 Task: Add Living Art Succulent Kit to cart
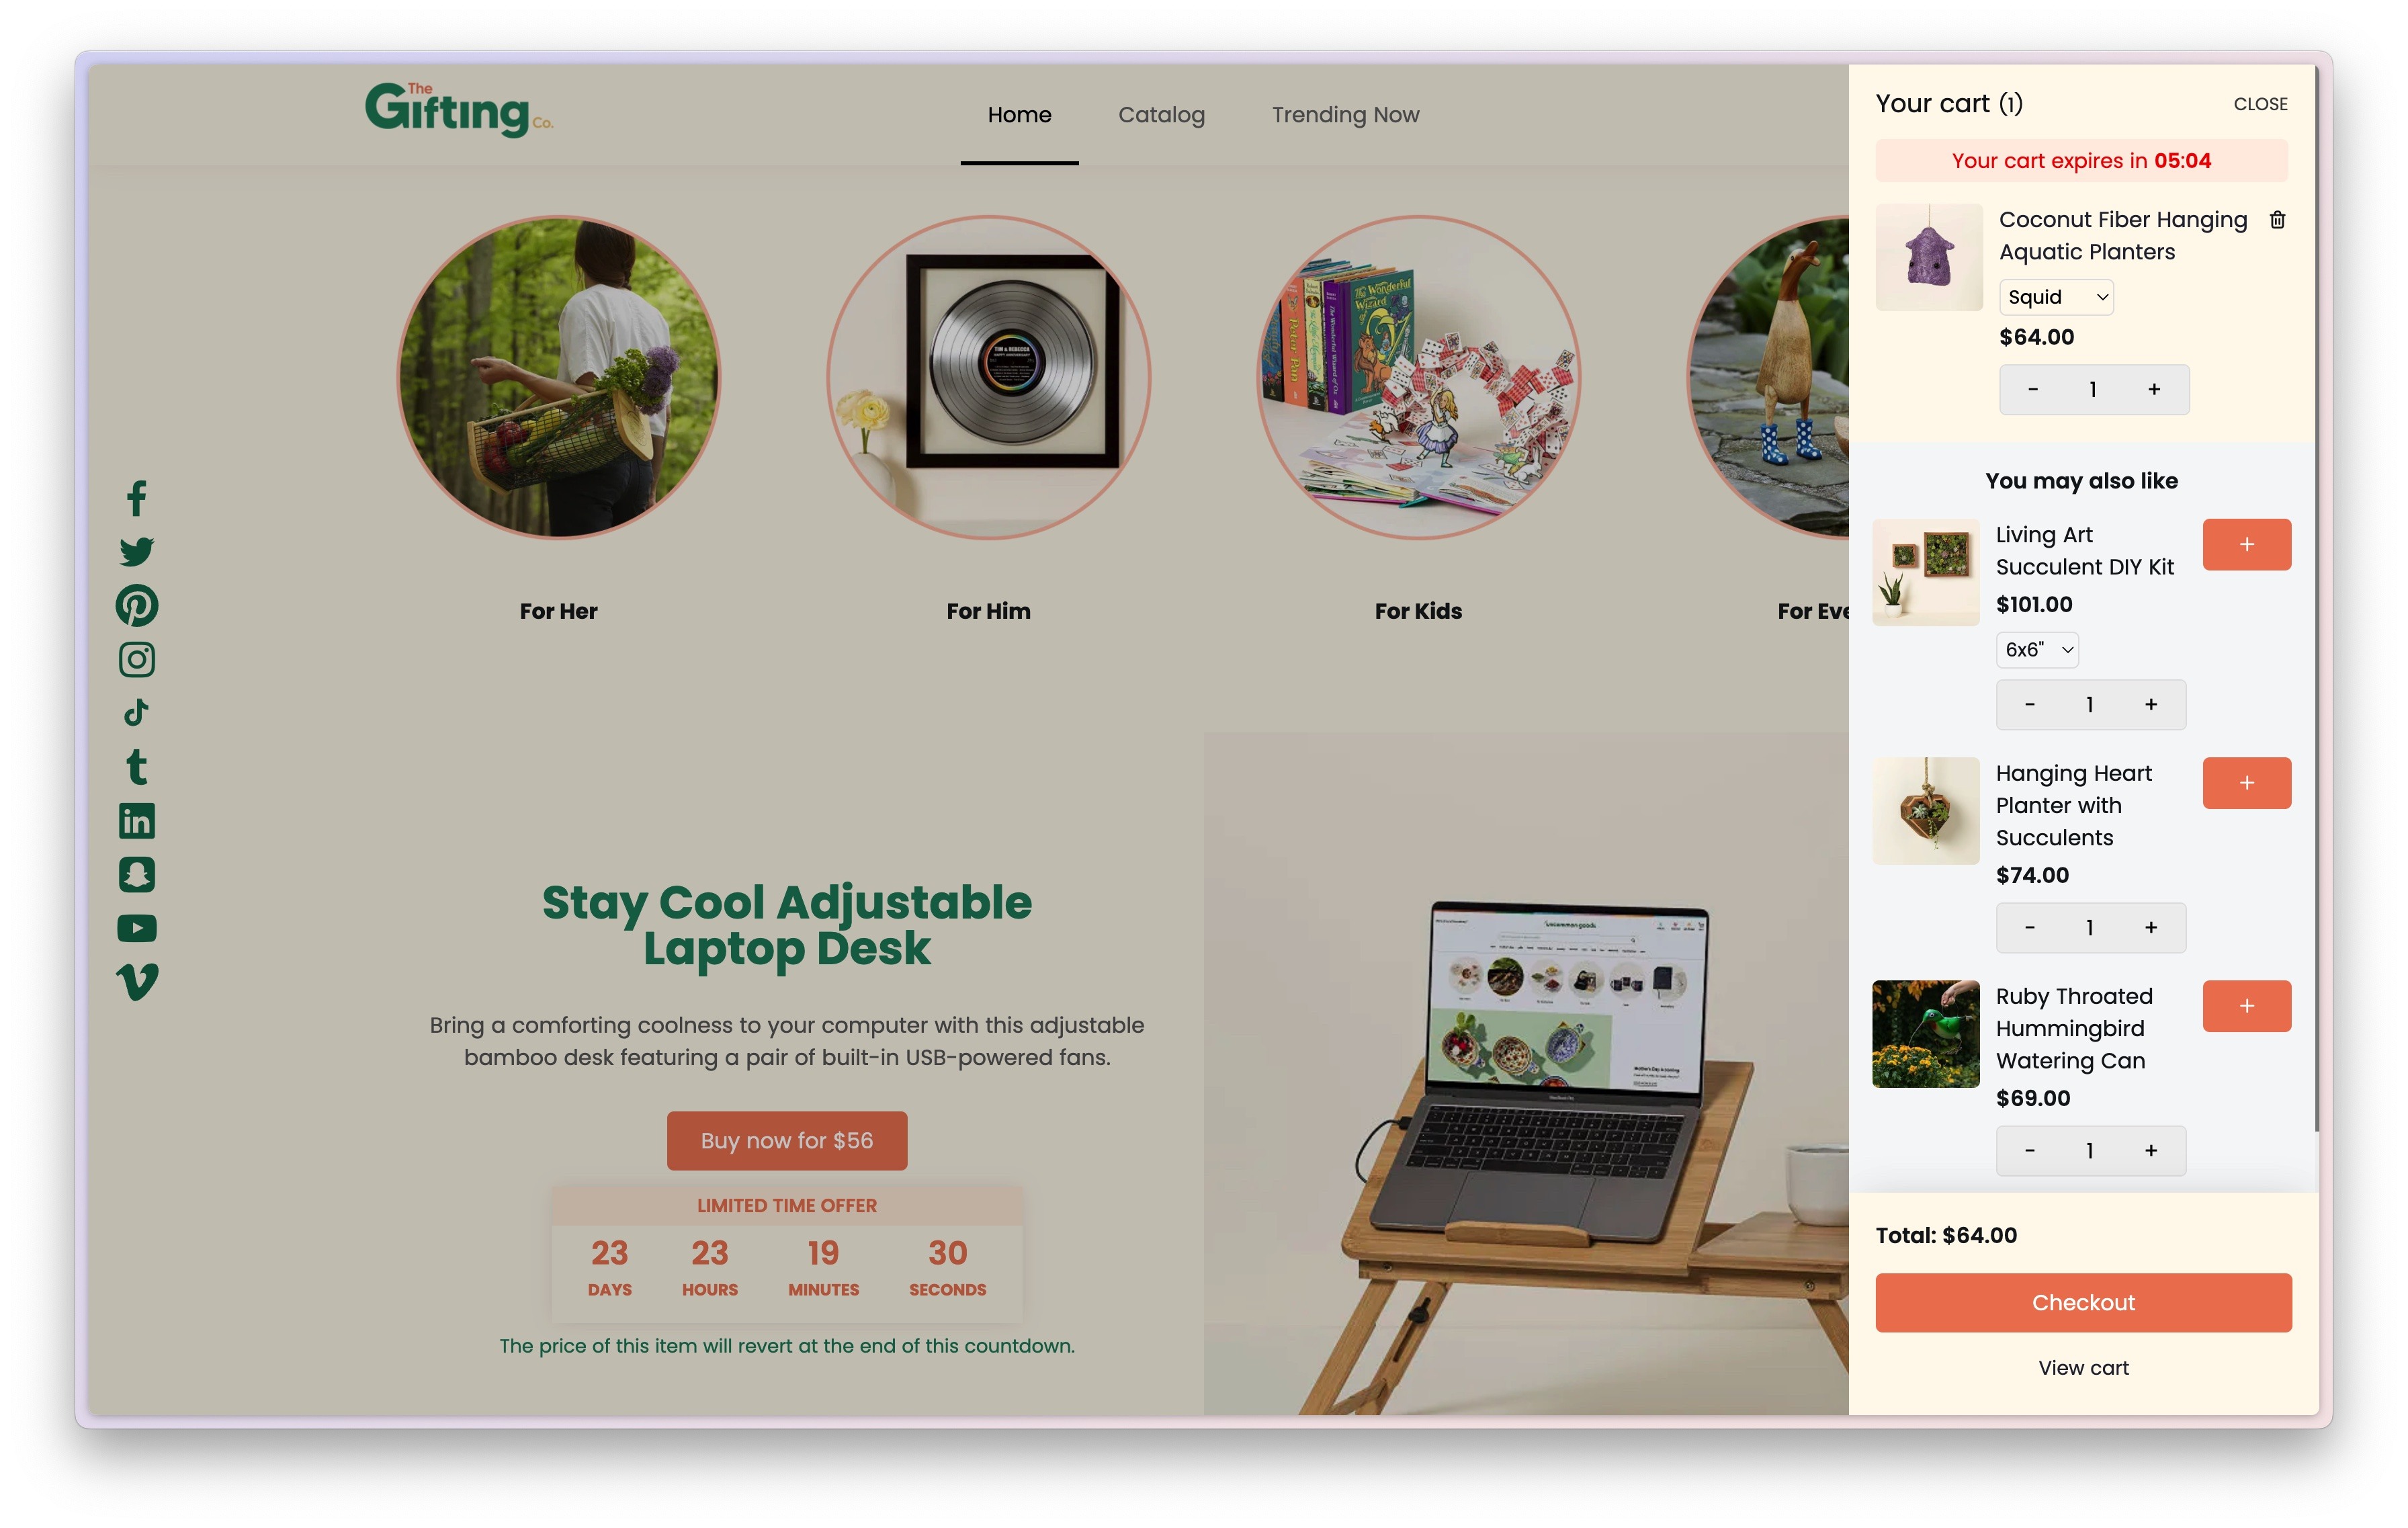(x=2247, y=545)
